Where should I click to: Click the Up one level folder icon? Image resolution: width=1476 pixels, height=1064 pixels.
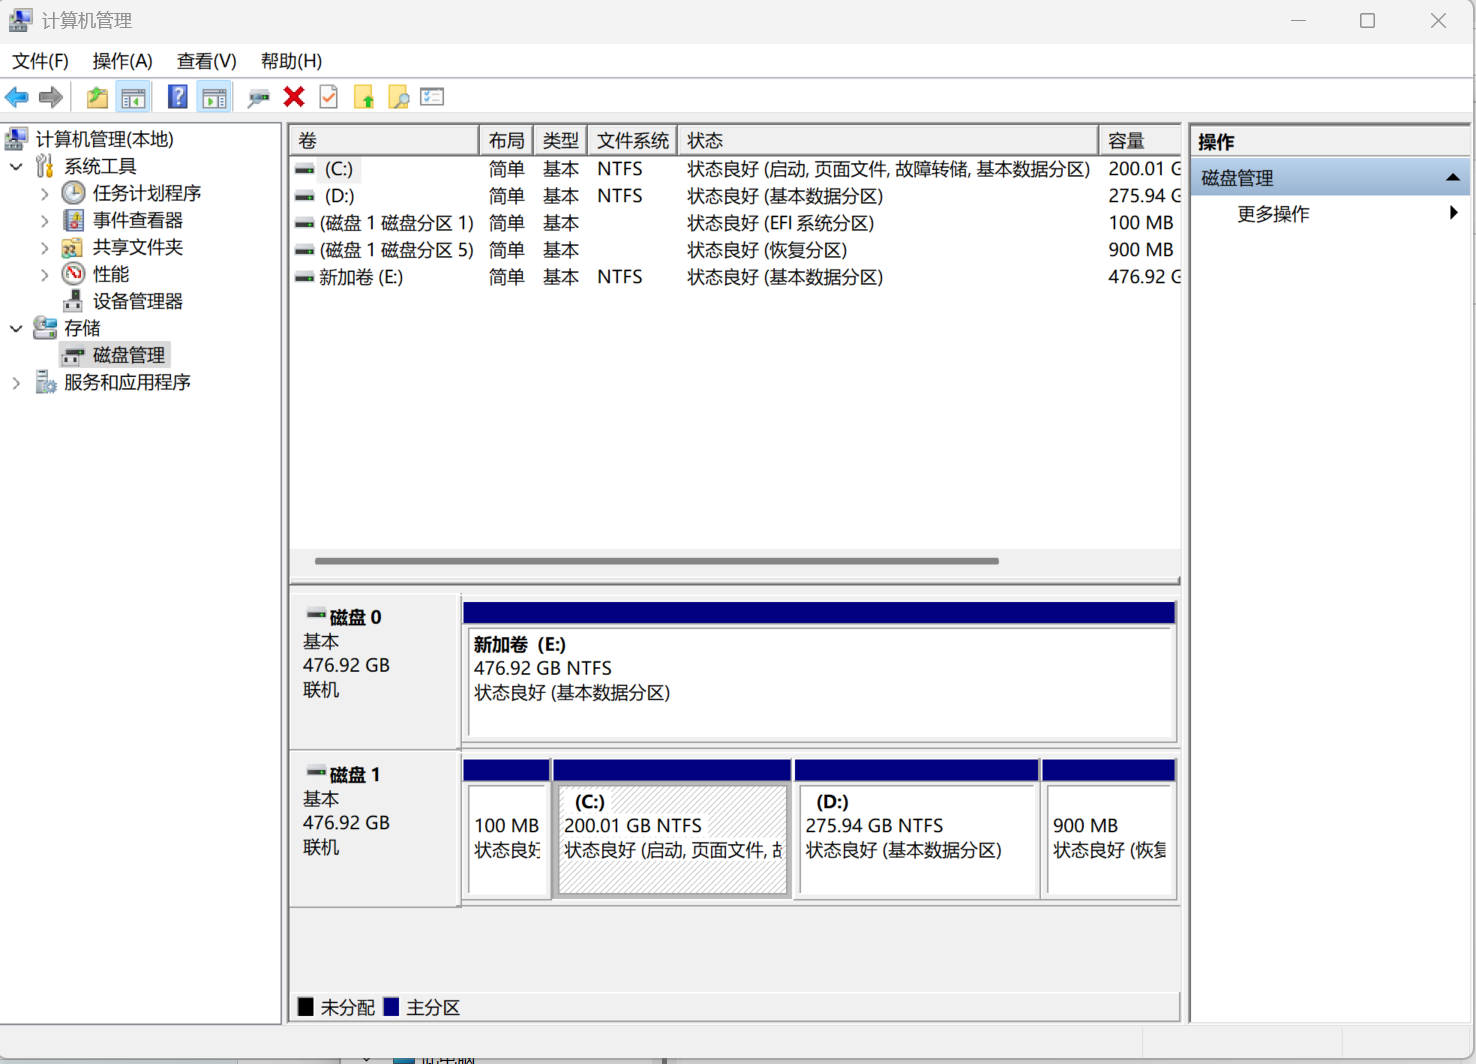97,97
